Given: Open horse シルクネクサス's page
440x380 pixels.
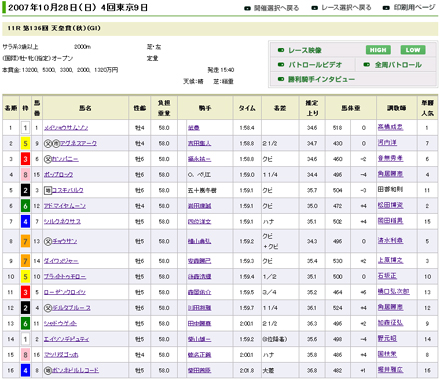Looking at the screenshot, I should tap(62, 222).
